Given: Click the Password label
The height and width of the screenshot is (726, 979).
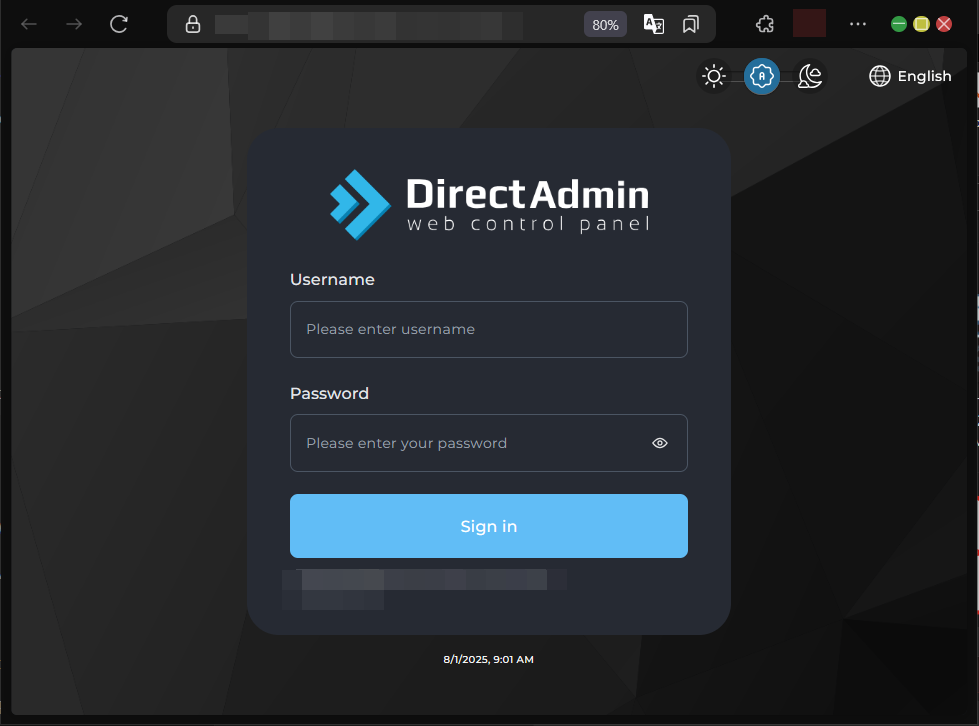Looking at the screenshot, I should [x=329, y=393].
